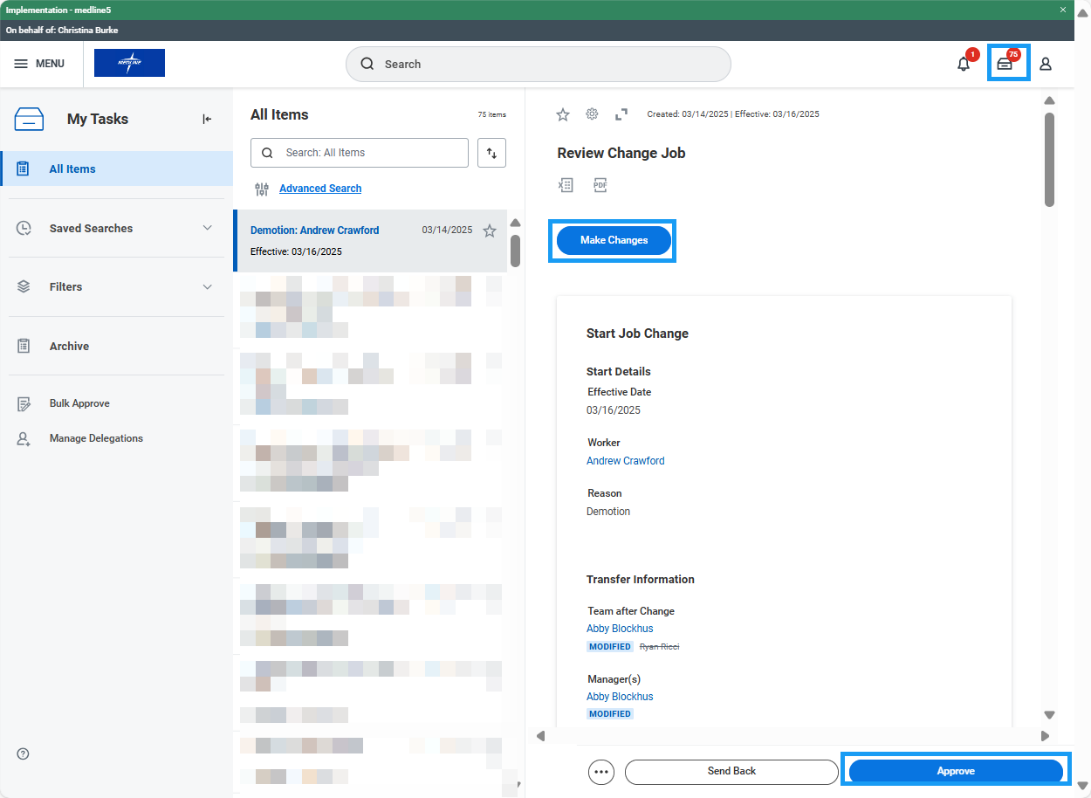Open the Advanced Search link
Viewport: 1091px width, 798px height.
click(320, 188)
